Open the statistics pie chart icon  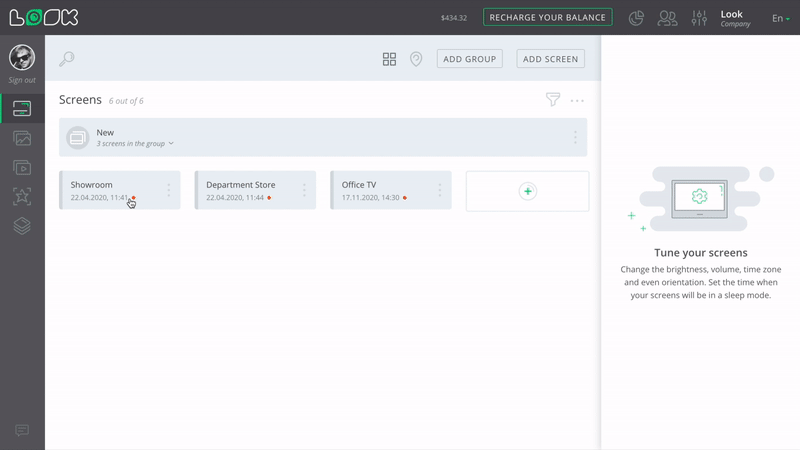click(x=636, y=18)
